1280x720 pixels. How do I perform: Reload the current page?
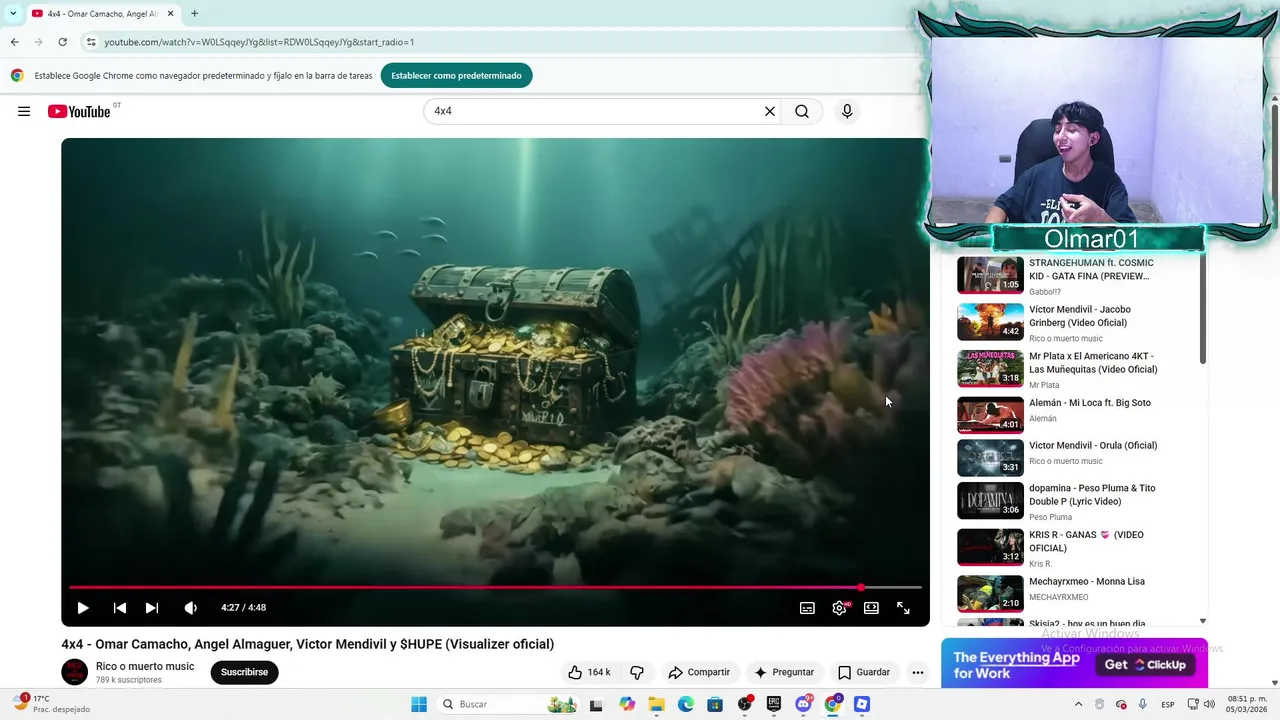[62, 42]
